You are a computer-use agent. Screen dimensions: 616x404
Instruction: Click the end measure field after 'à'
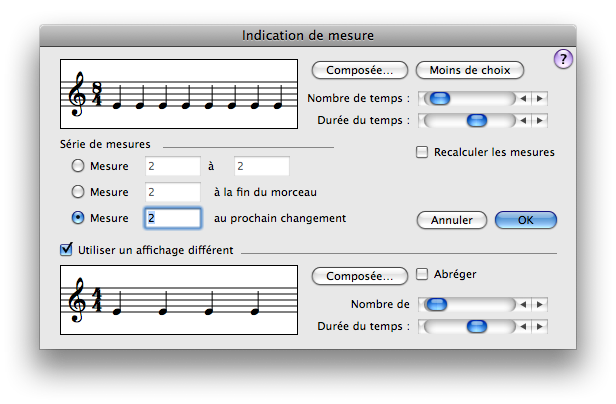click(261, 166)
